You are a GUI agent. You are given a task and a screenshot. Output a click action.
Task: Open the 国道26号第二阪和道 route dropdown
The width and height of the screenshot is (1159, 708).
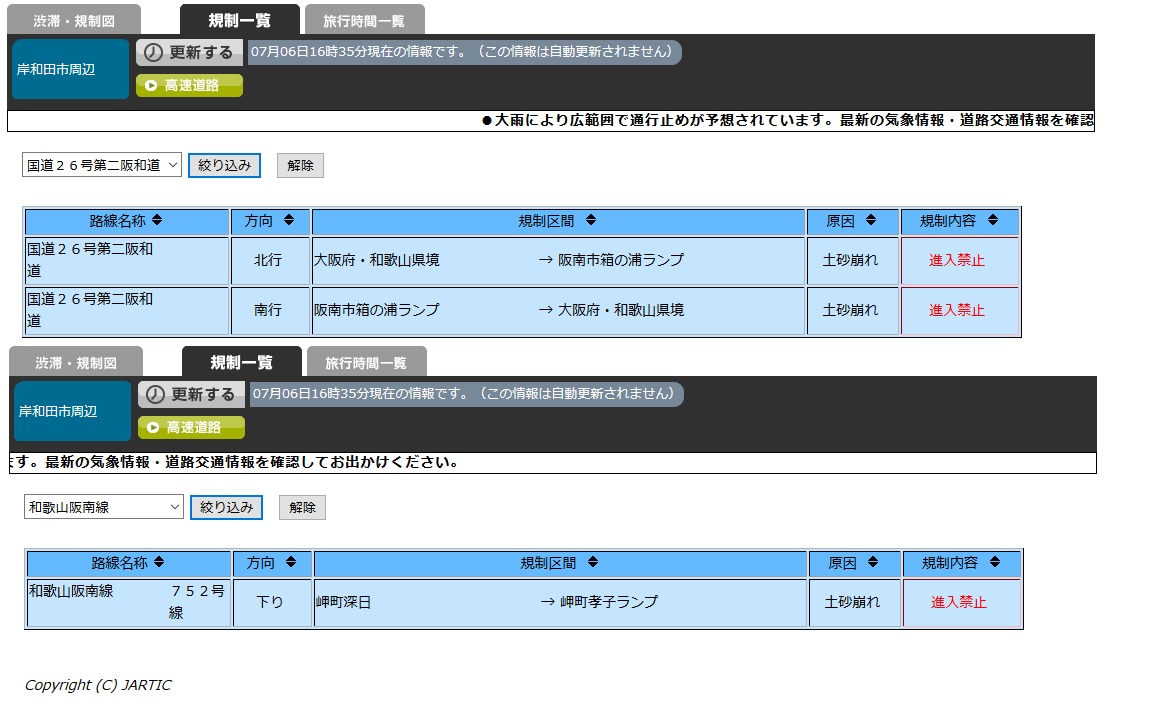[102, 165]
